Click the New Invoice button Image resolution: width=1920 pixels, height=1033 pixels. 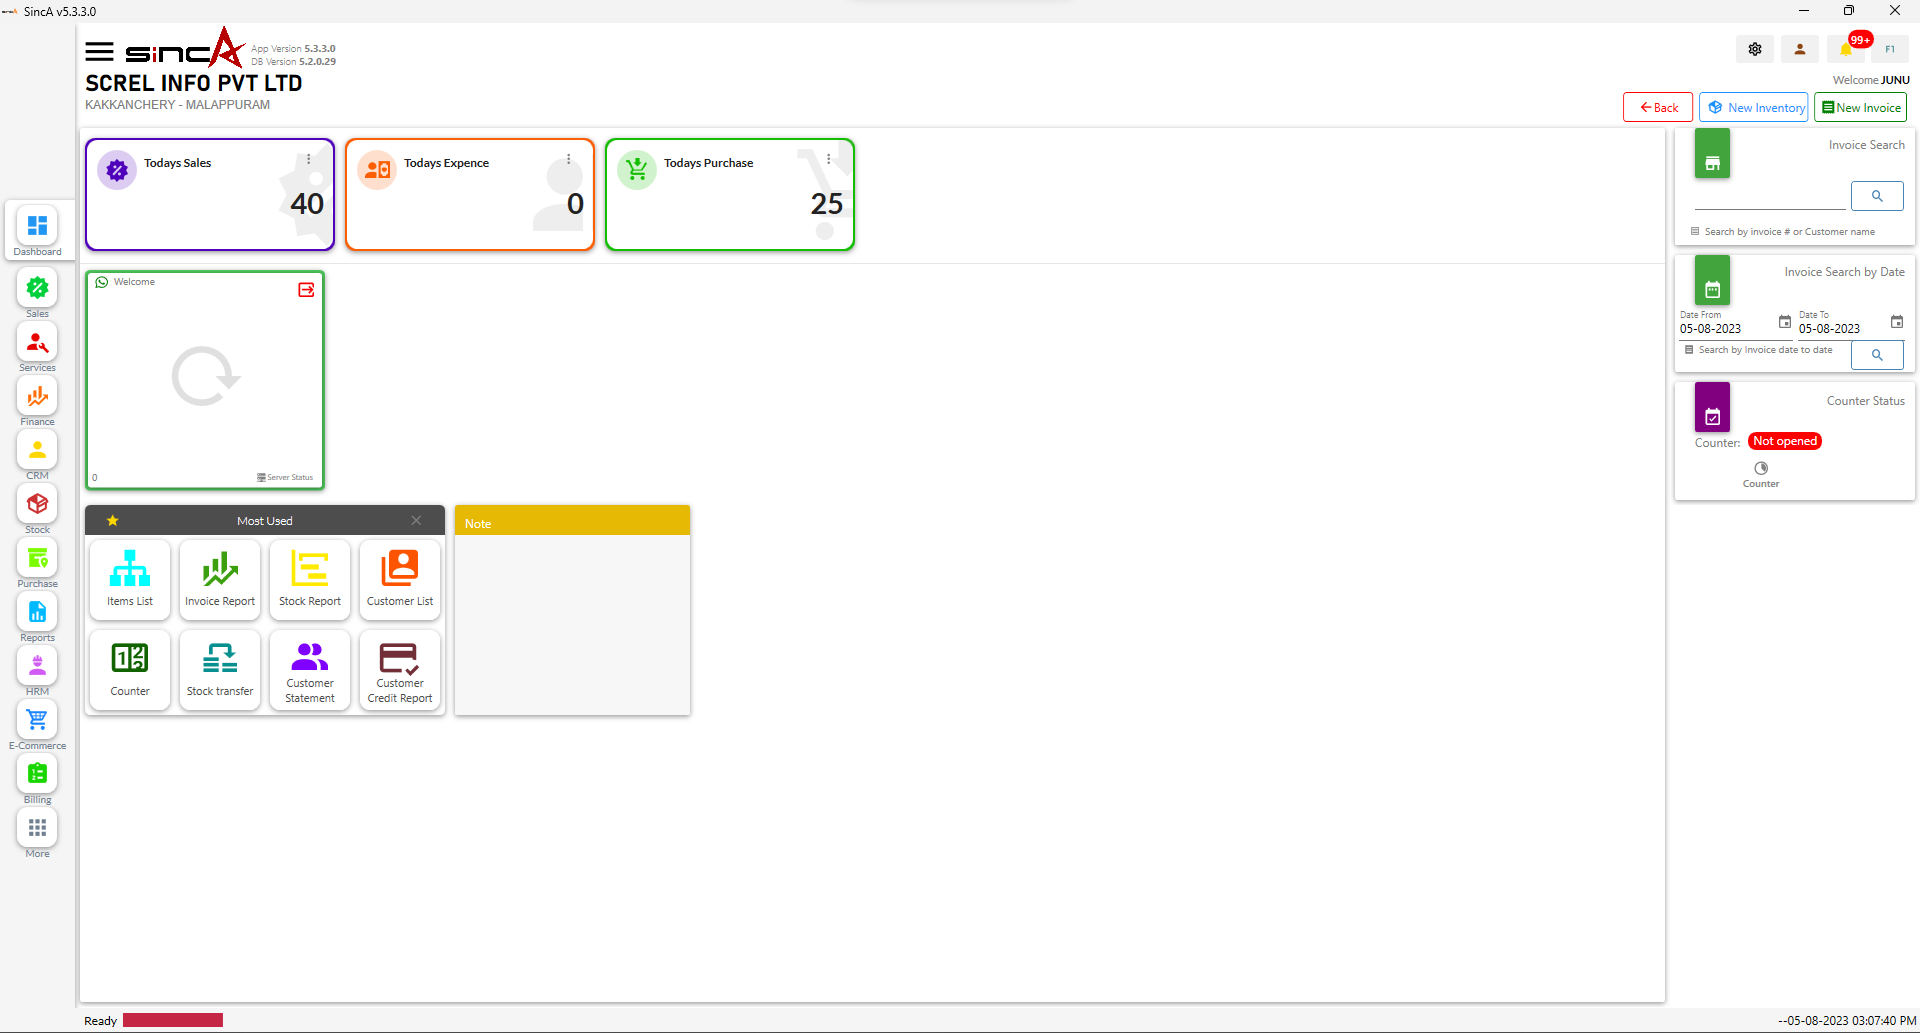pos(1860,108)
